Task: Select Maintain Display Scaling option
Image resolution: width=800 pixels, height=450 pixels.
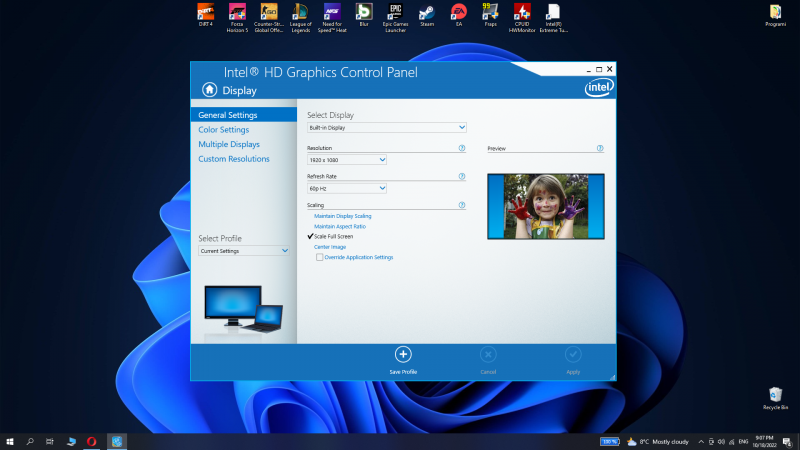Action: [342, 216]
